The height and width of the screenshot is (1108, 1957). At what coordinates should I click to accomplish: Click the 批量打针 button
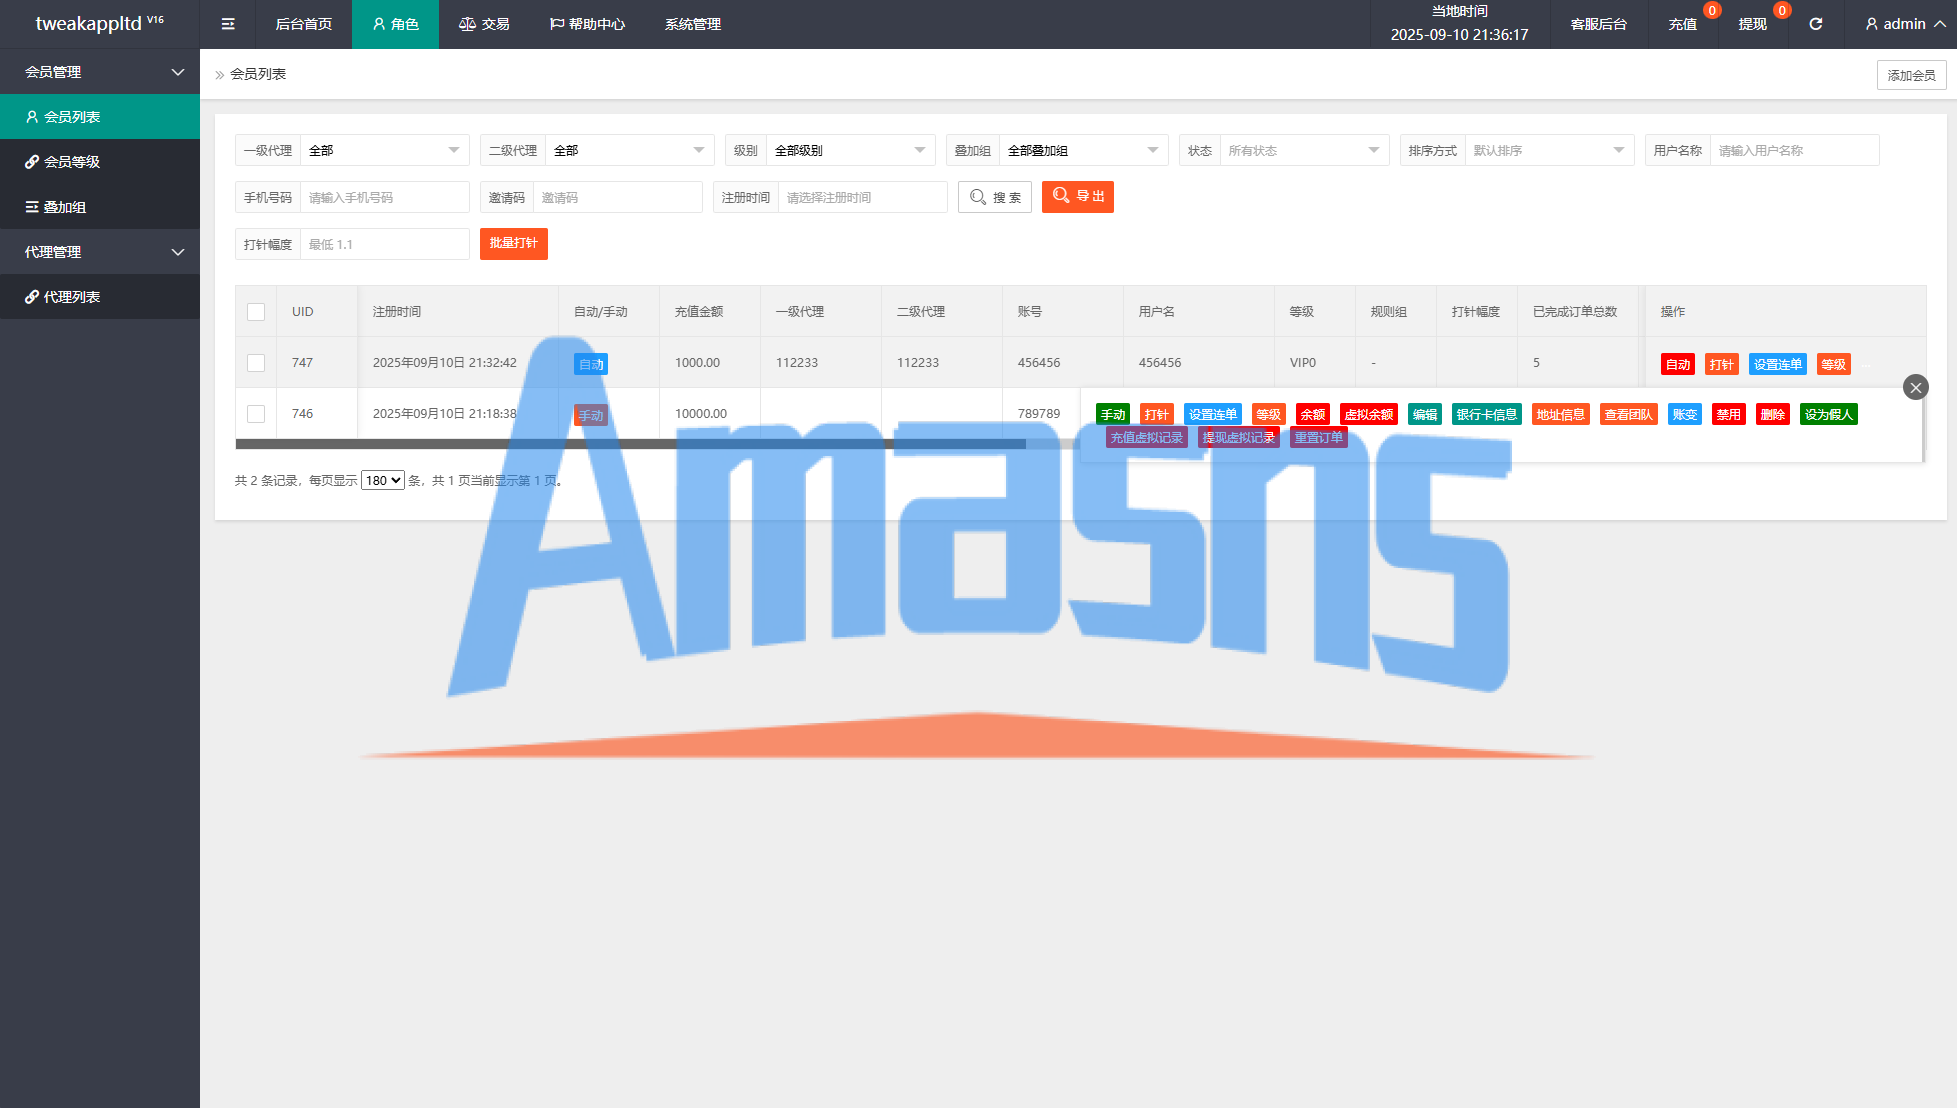[513, 244]
